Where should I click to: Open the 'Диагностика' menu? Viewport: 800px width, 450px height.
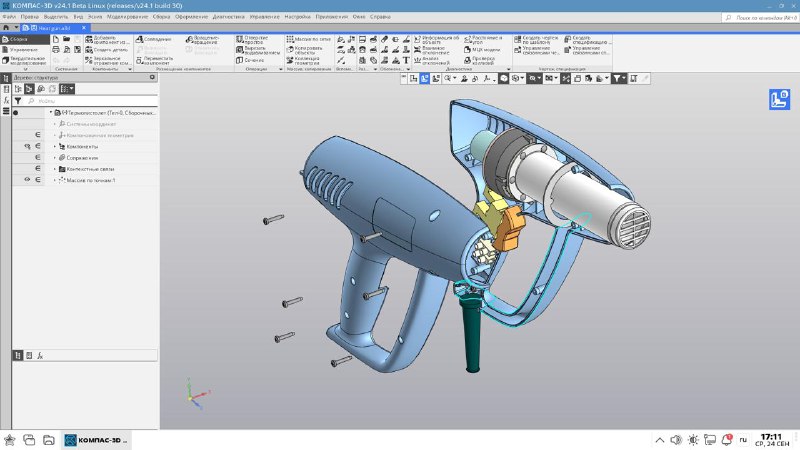pos(228,17)
